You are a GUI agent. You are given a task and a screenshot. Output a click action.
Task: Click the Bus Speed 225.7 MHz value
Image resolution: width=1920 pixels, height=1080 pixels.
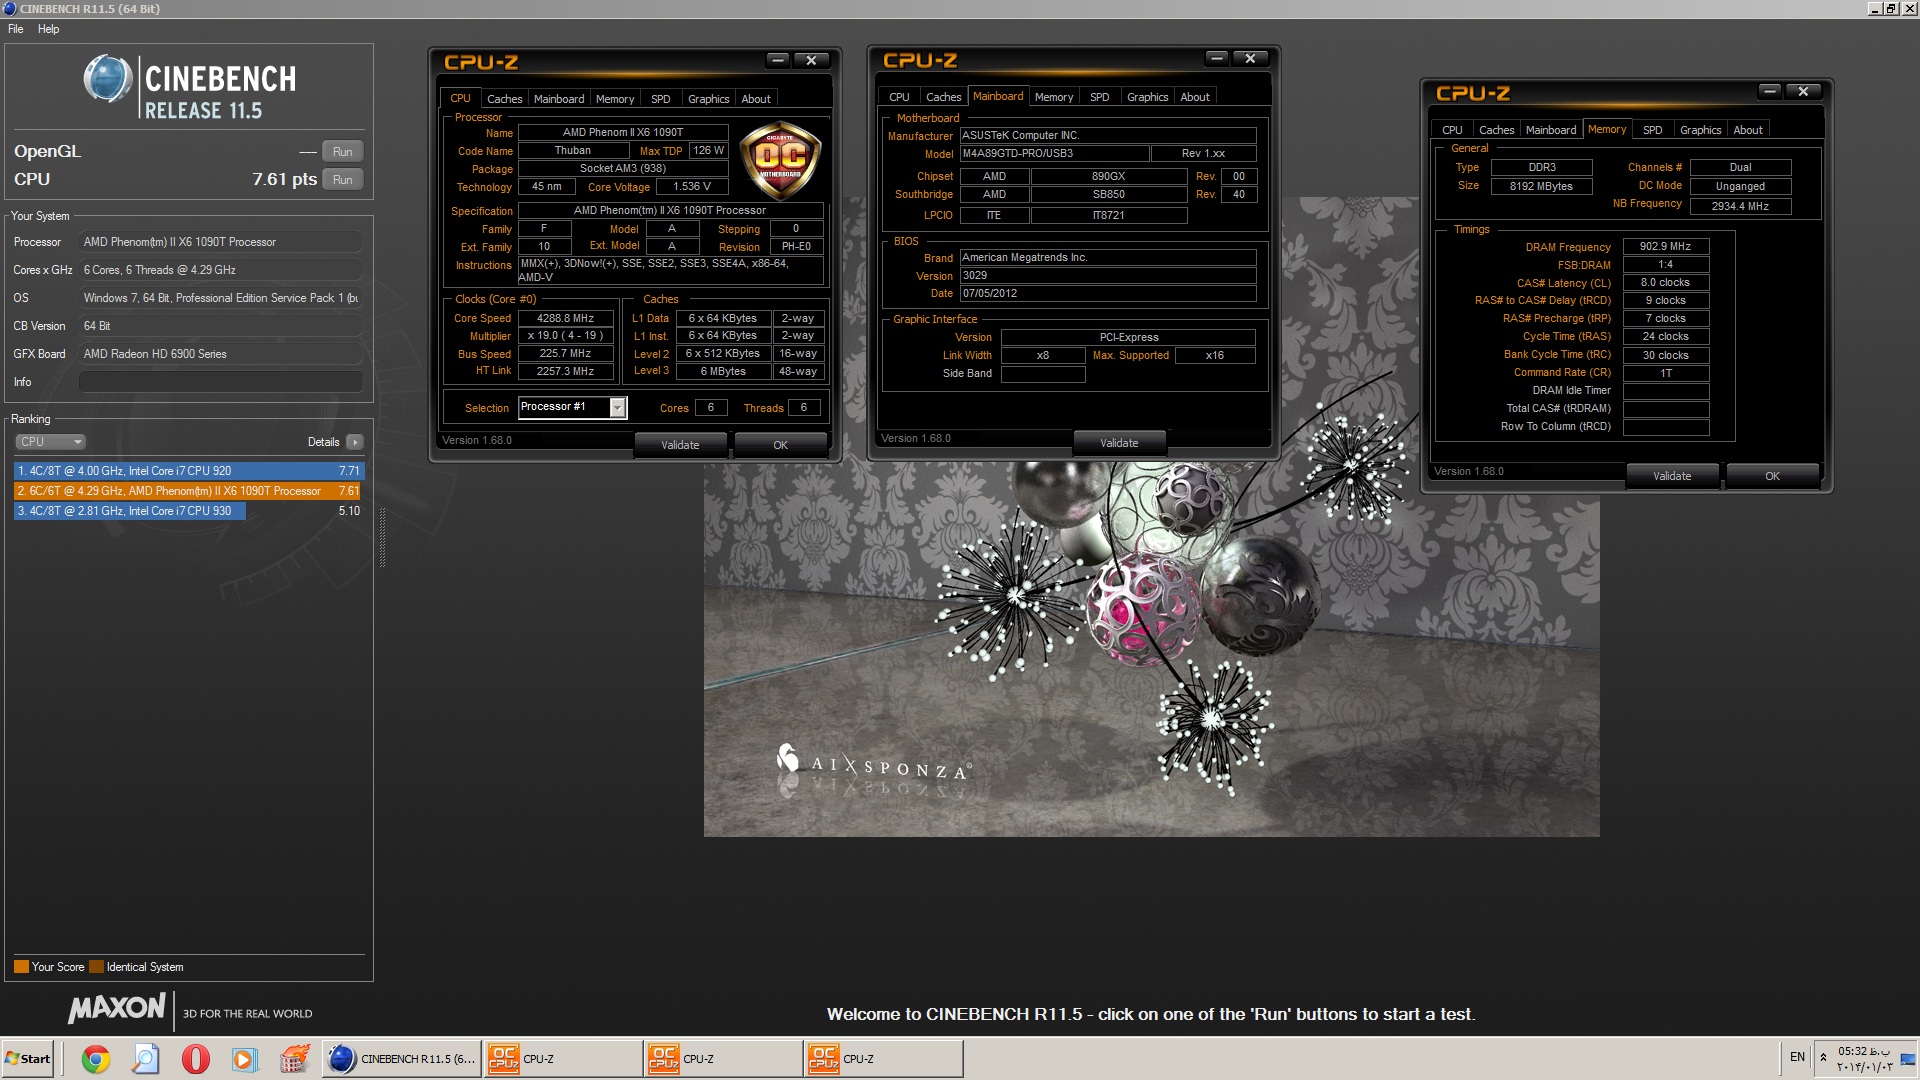565,353
